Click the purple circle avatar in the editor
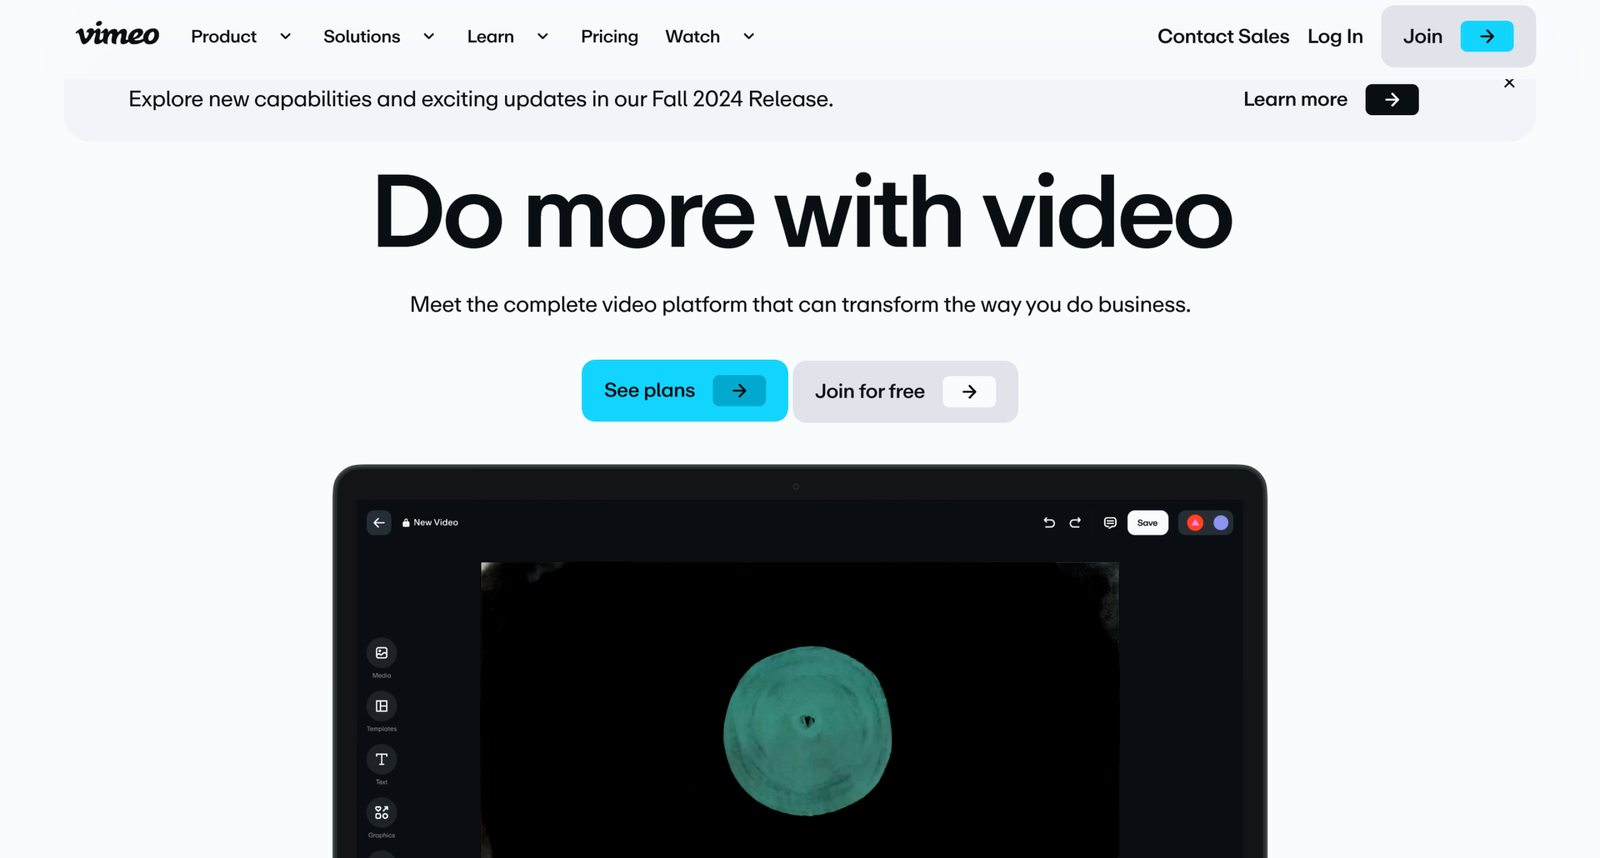The image size is (1600, 858). point(1221,523)
